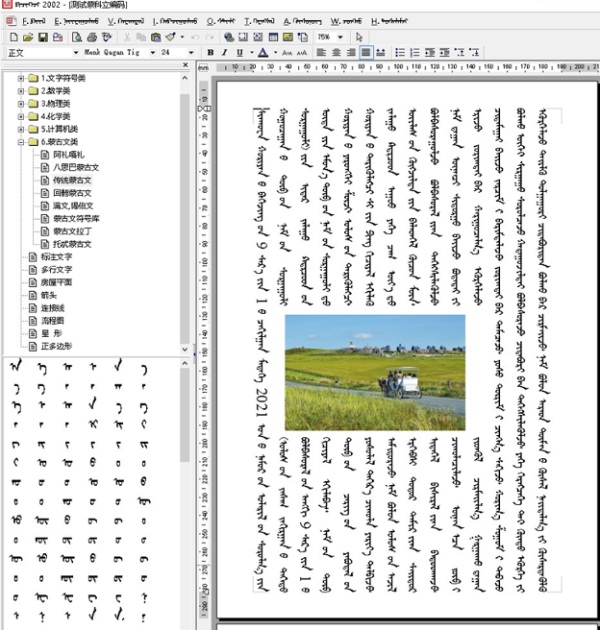Open print preview with the magnifier page icon
This screenshot has width=600, height=630.
[76, 37]
